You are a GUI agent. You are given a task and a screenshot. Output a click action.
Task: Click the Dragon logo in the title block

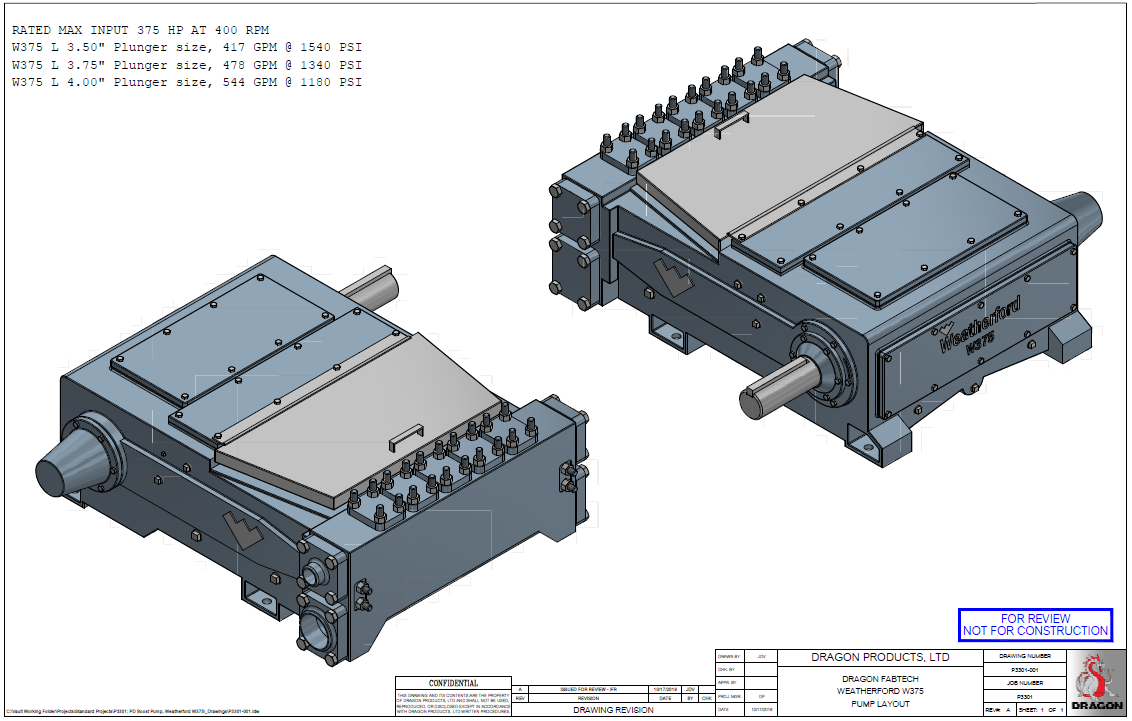pos(1096,680)
